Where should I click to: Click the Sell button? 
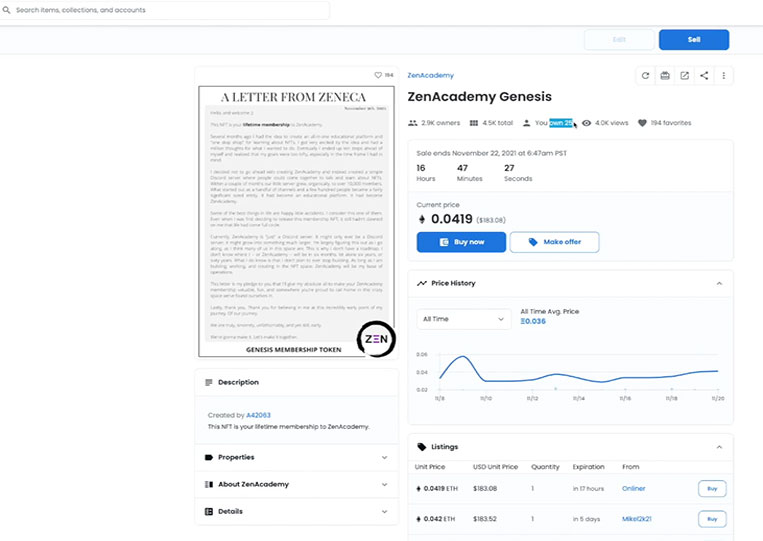(x=694, y=40)
